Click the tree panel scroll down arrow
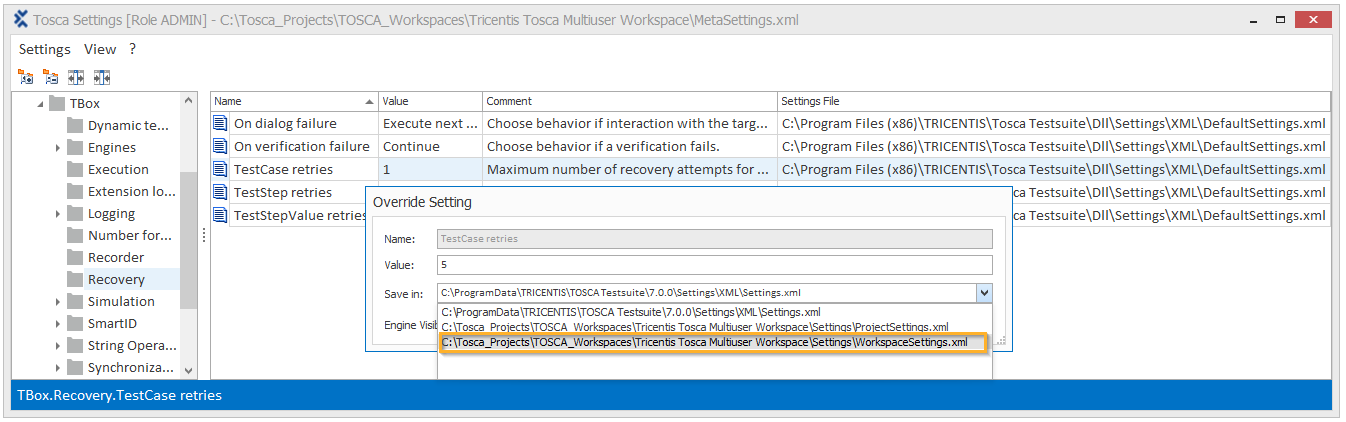Image resolution: width=1346 pixels, height=422 pixels. pyautogui.click(x=188, y=369)
